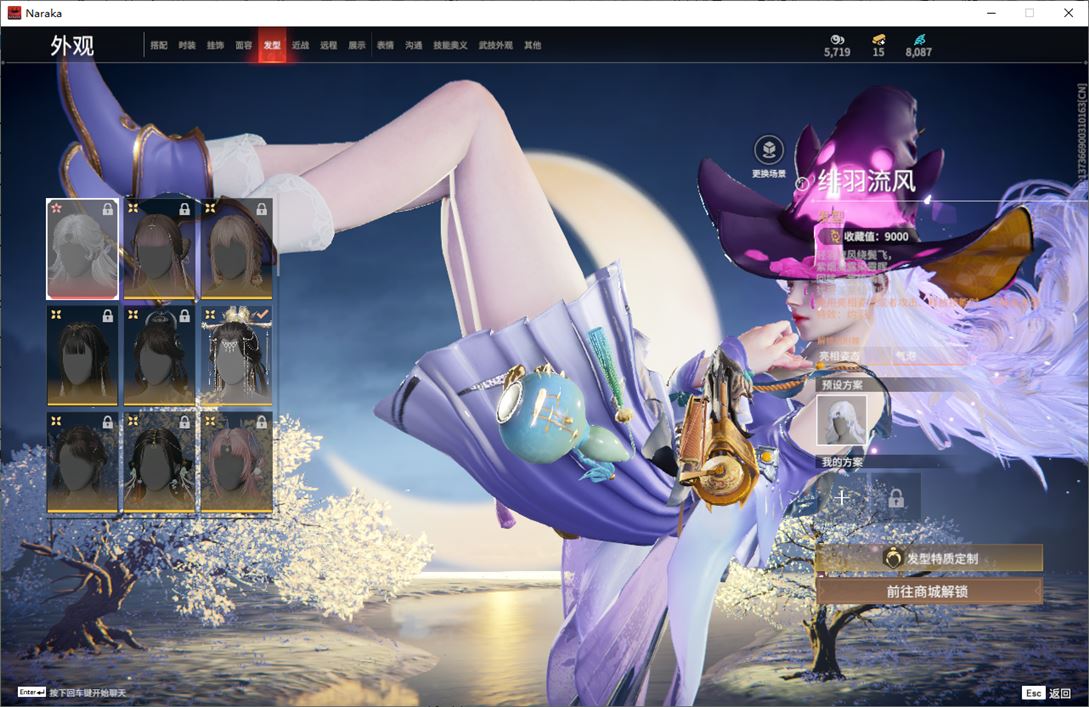Click the 气泡 option
This screenshot has height=707, width=1089.
point(906,356)
